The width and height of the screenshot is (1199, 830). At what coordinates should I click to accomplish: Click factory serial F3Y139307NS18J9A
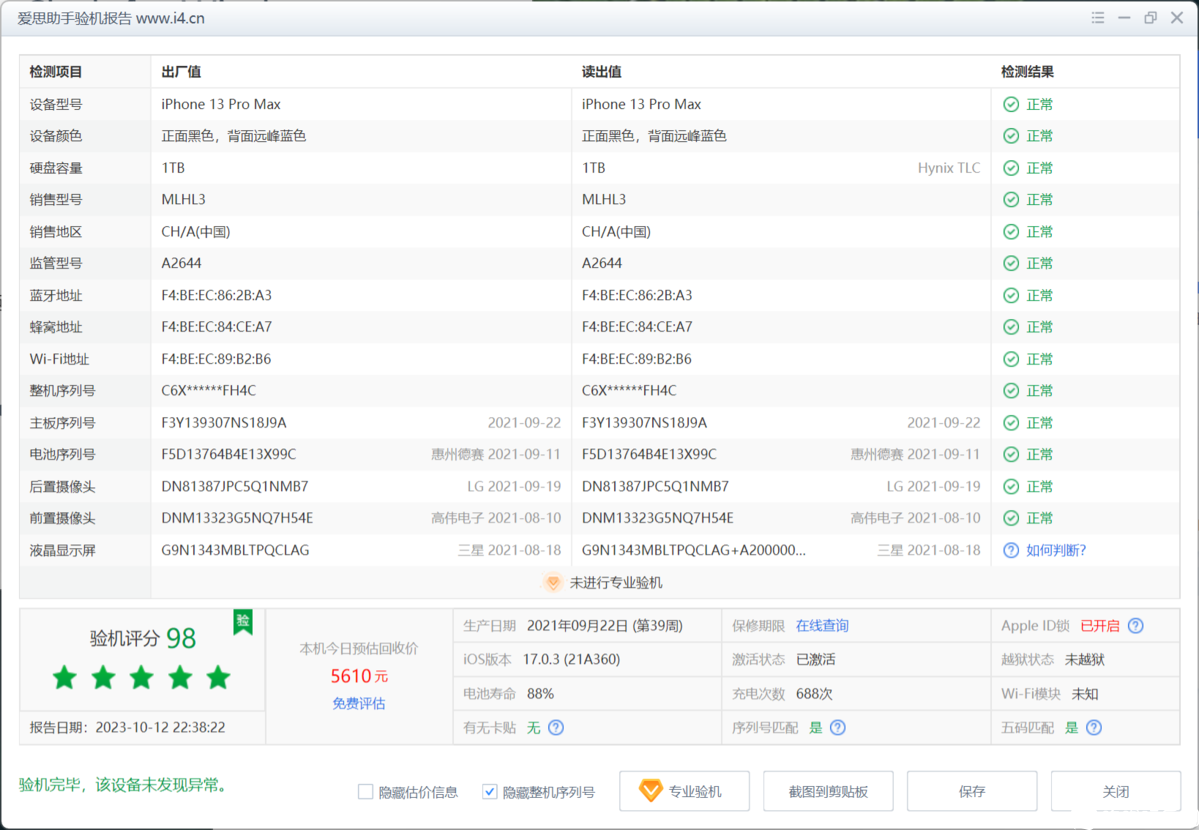224,423
